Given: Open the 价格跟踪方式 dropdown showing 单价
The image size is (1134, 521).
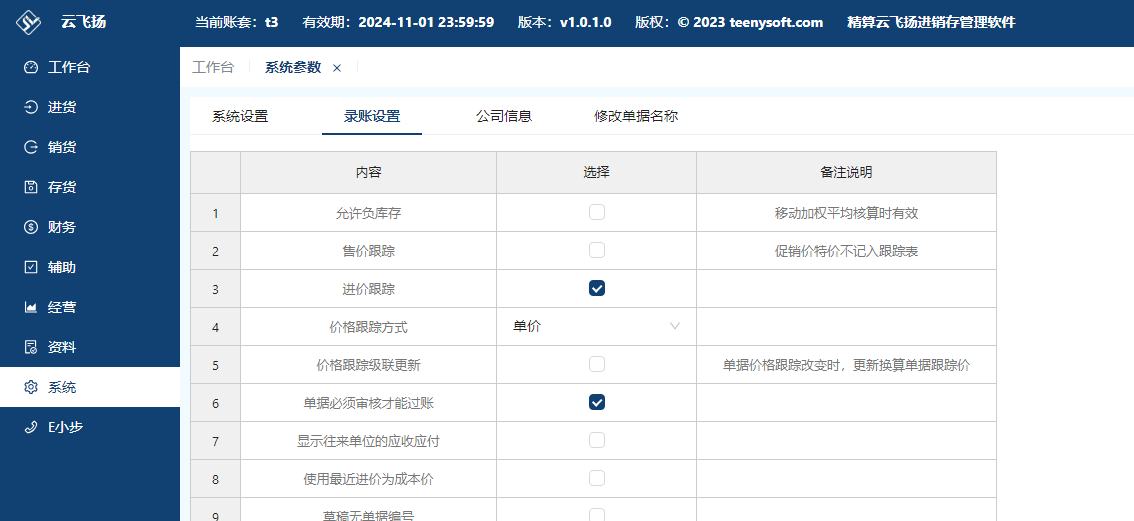Looking at the screenshot, I should [597, 326].
